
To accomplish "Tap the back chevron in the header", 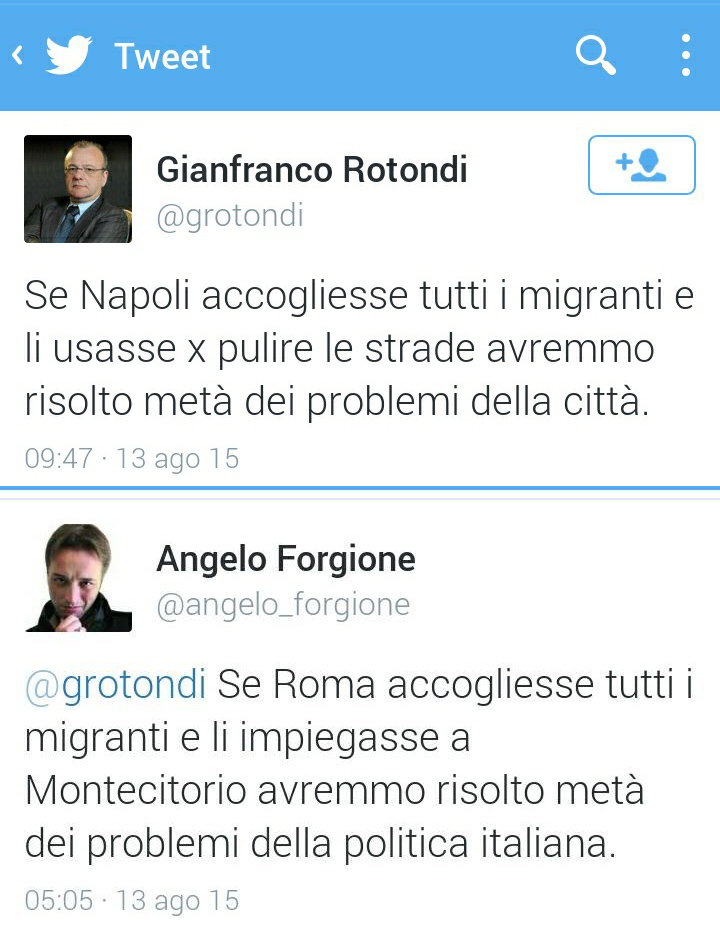I will coord(17,55).
